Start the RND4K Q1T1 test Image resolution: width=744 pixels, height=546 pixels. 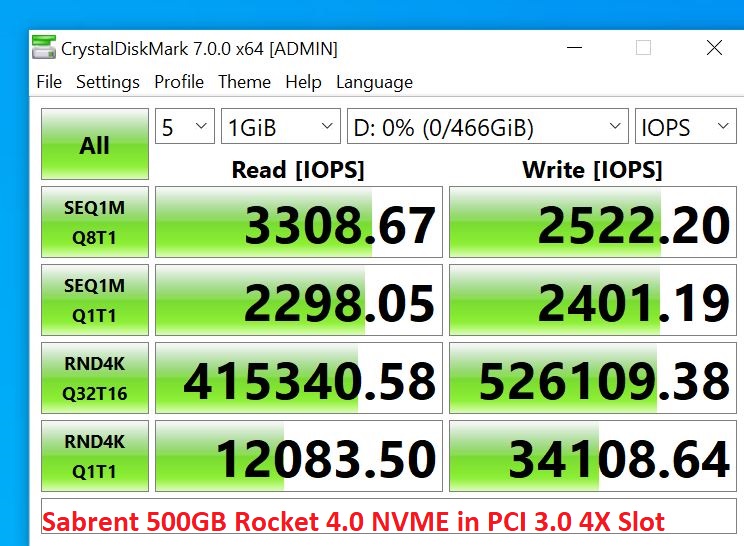pos(95,456)
